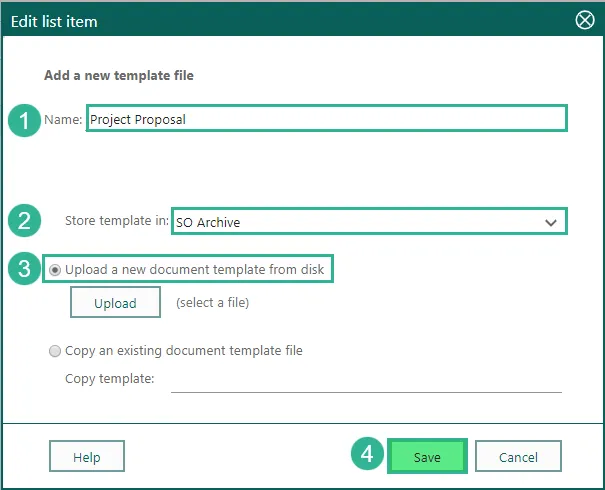Save the new template file
This screenshot has width=605, height=490.
point(427,457)
